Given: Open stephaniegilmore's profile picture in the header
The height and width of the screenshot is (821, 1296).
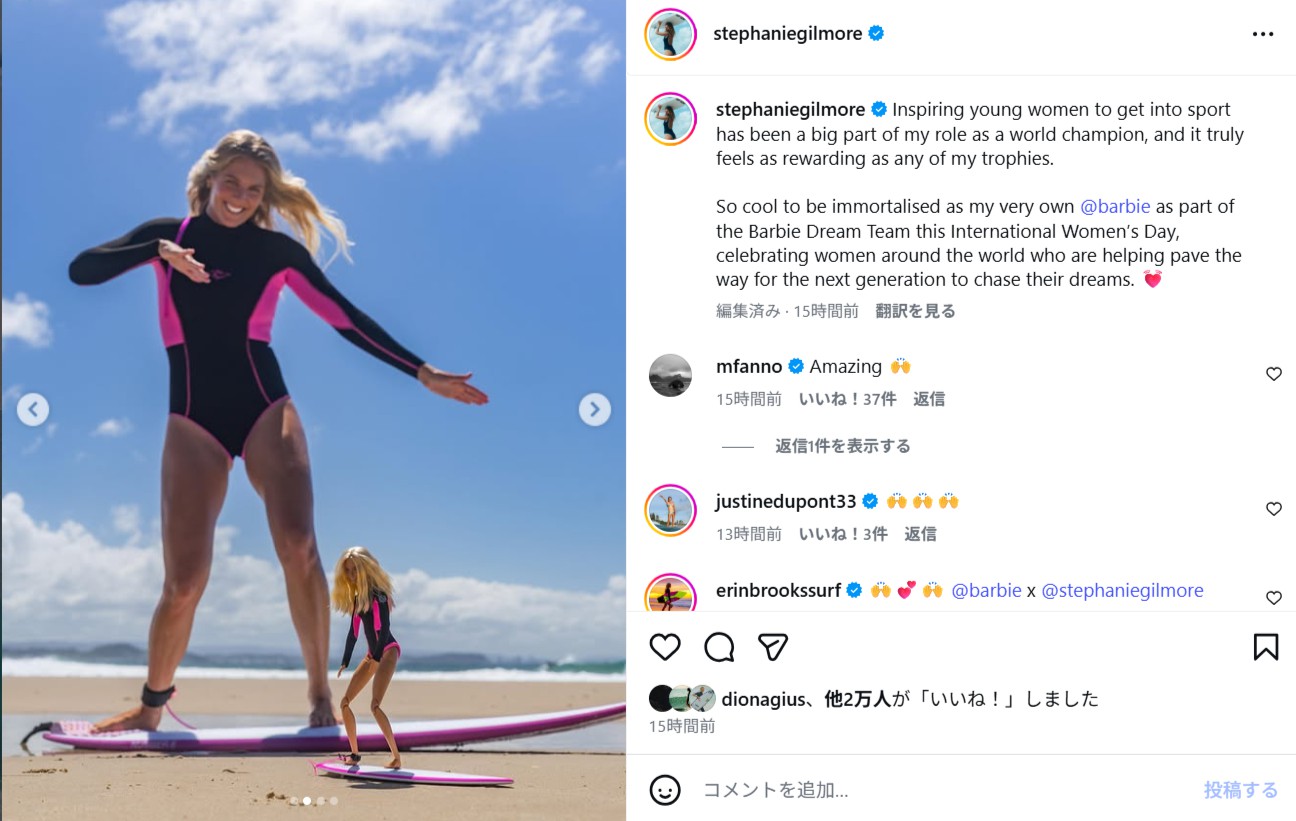Looking at the screenshot, I should (x=670, y=34).
